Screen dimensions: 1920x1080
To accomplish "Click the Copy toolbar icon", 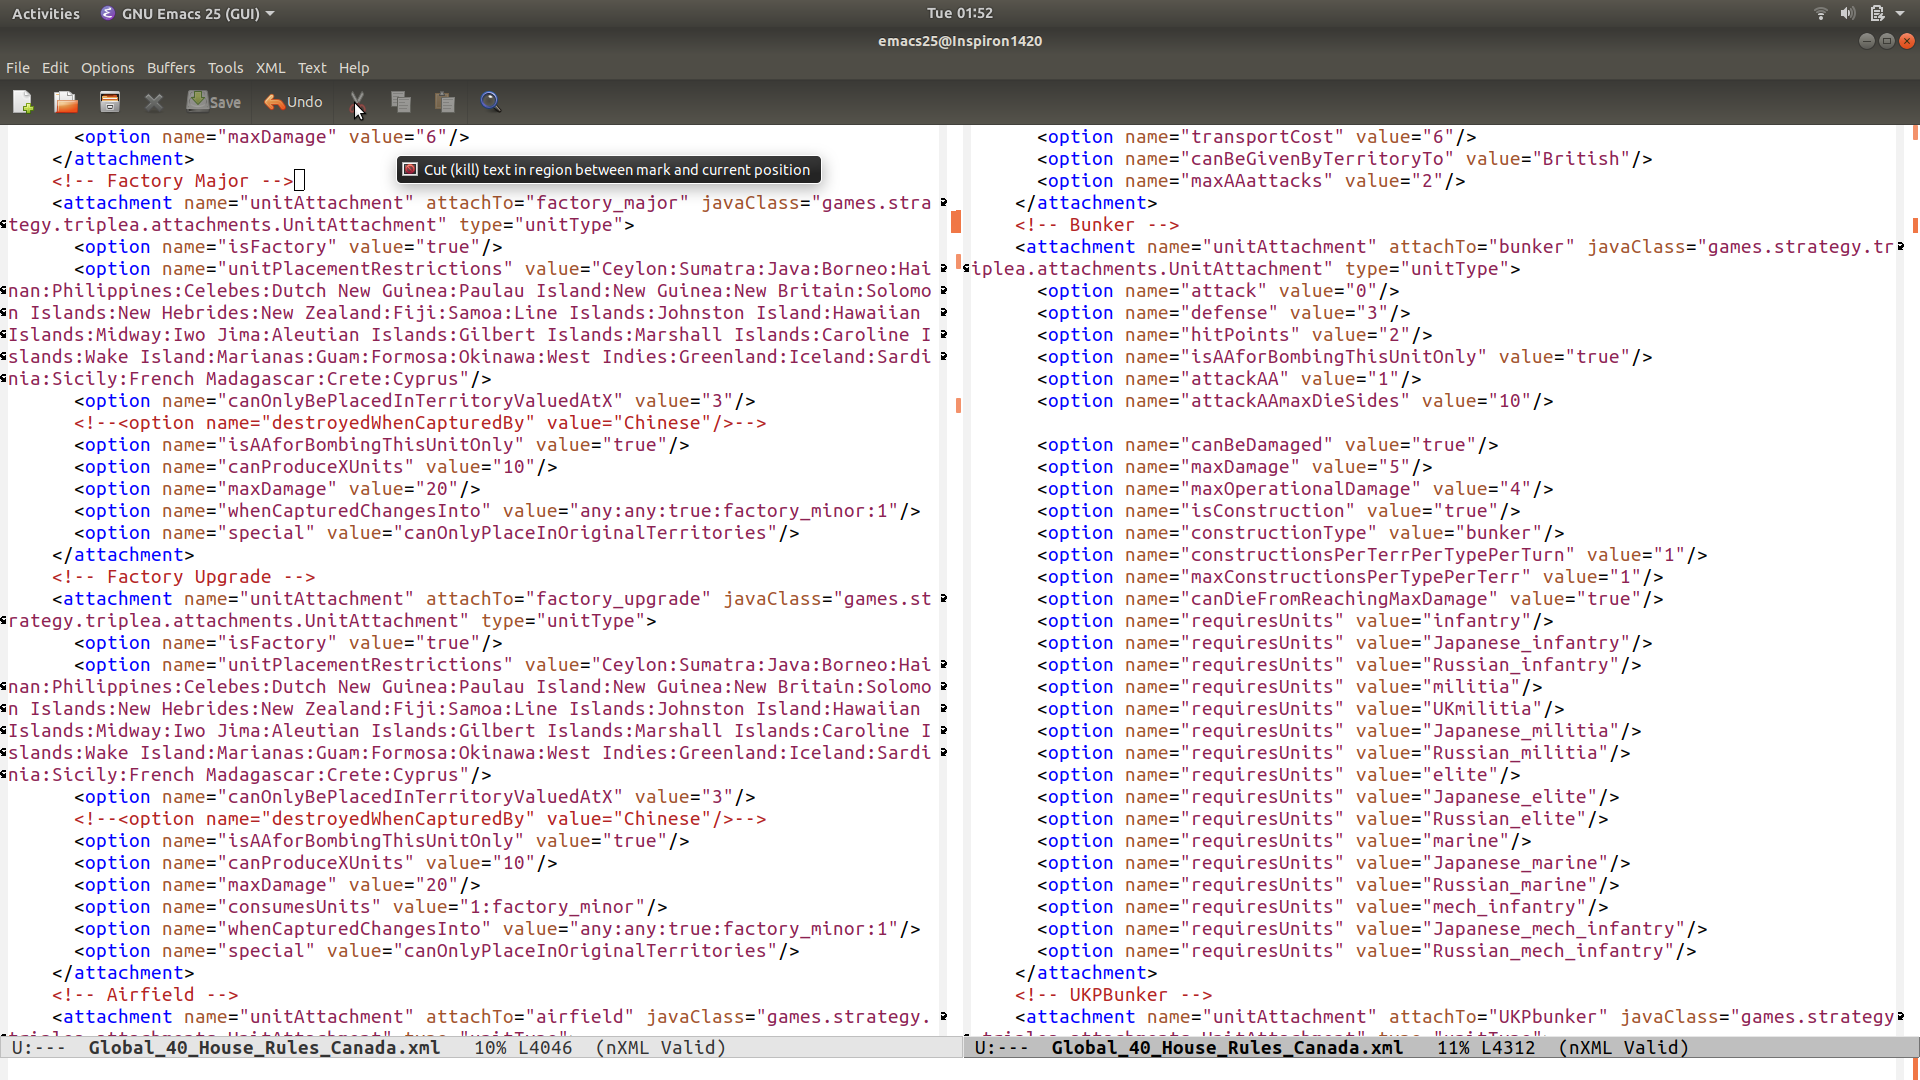I will pos(401,102).
